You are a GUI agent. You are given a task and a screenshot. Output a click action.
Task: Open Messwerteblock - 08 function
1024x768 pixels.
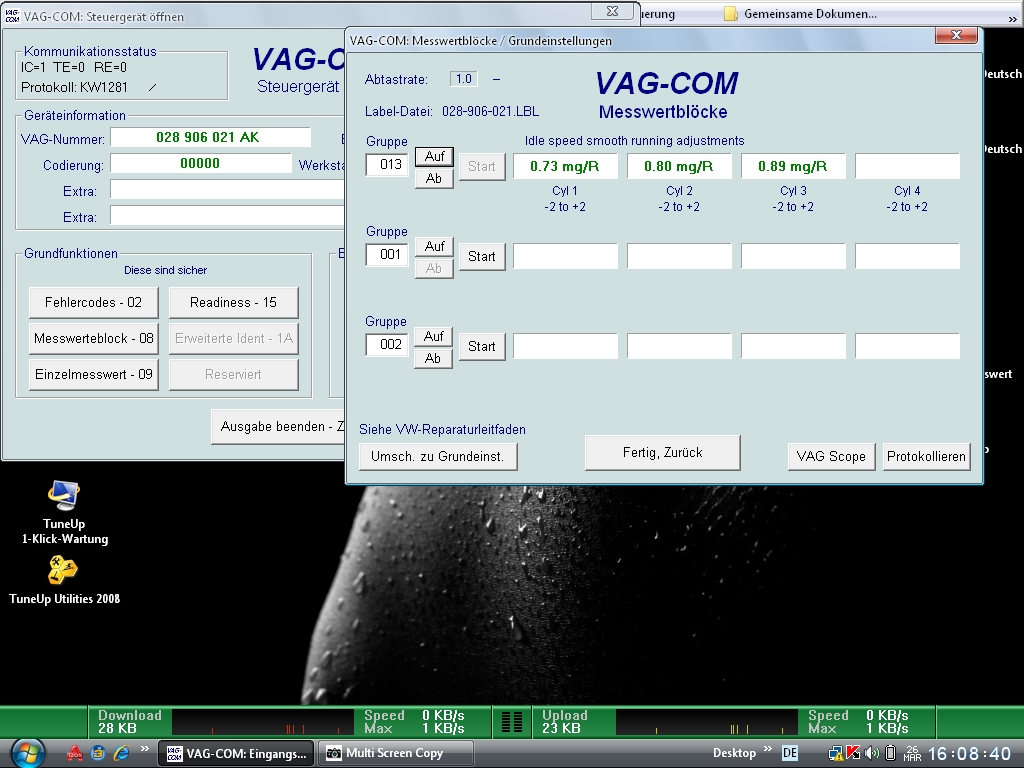(x=93, y=338)
